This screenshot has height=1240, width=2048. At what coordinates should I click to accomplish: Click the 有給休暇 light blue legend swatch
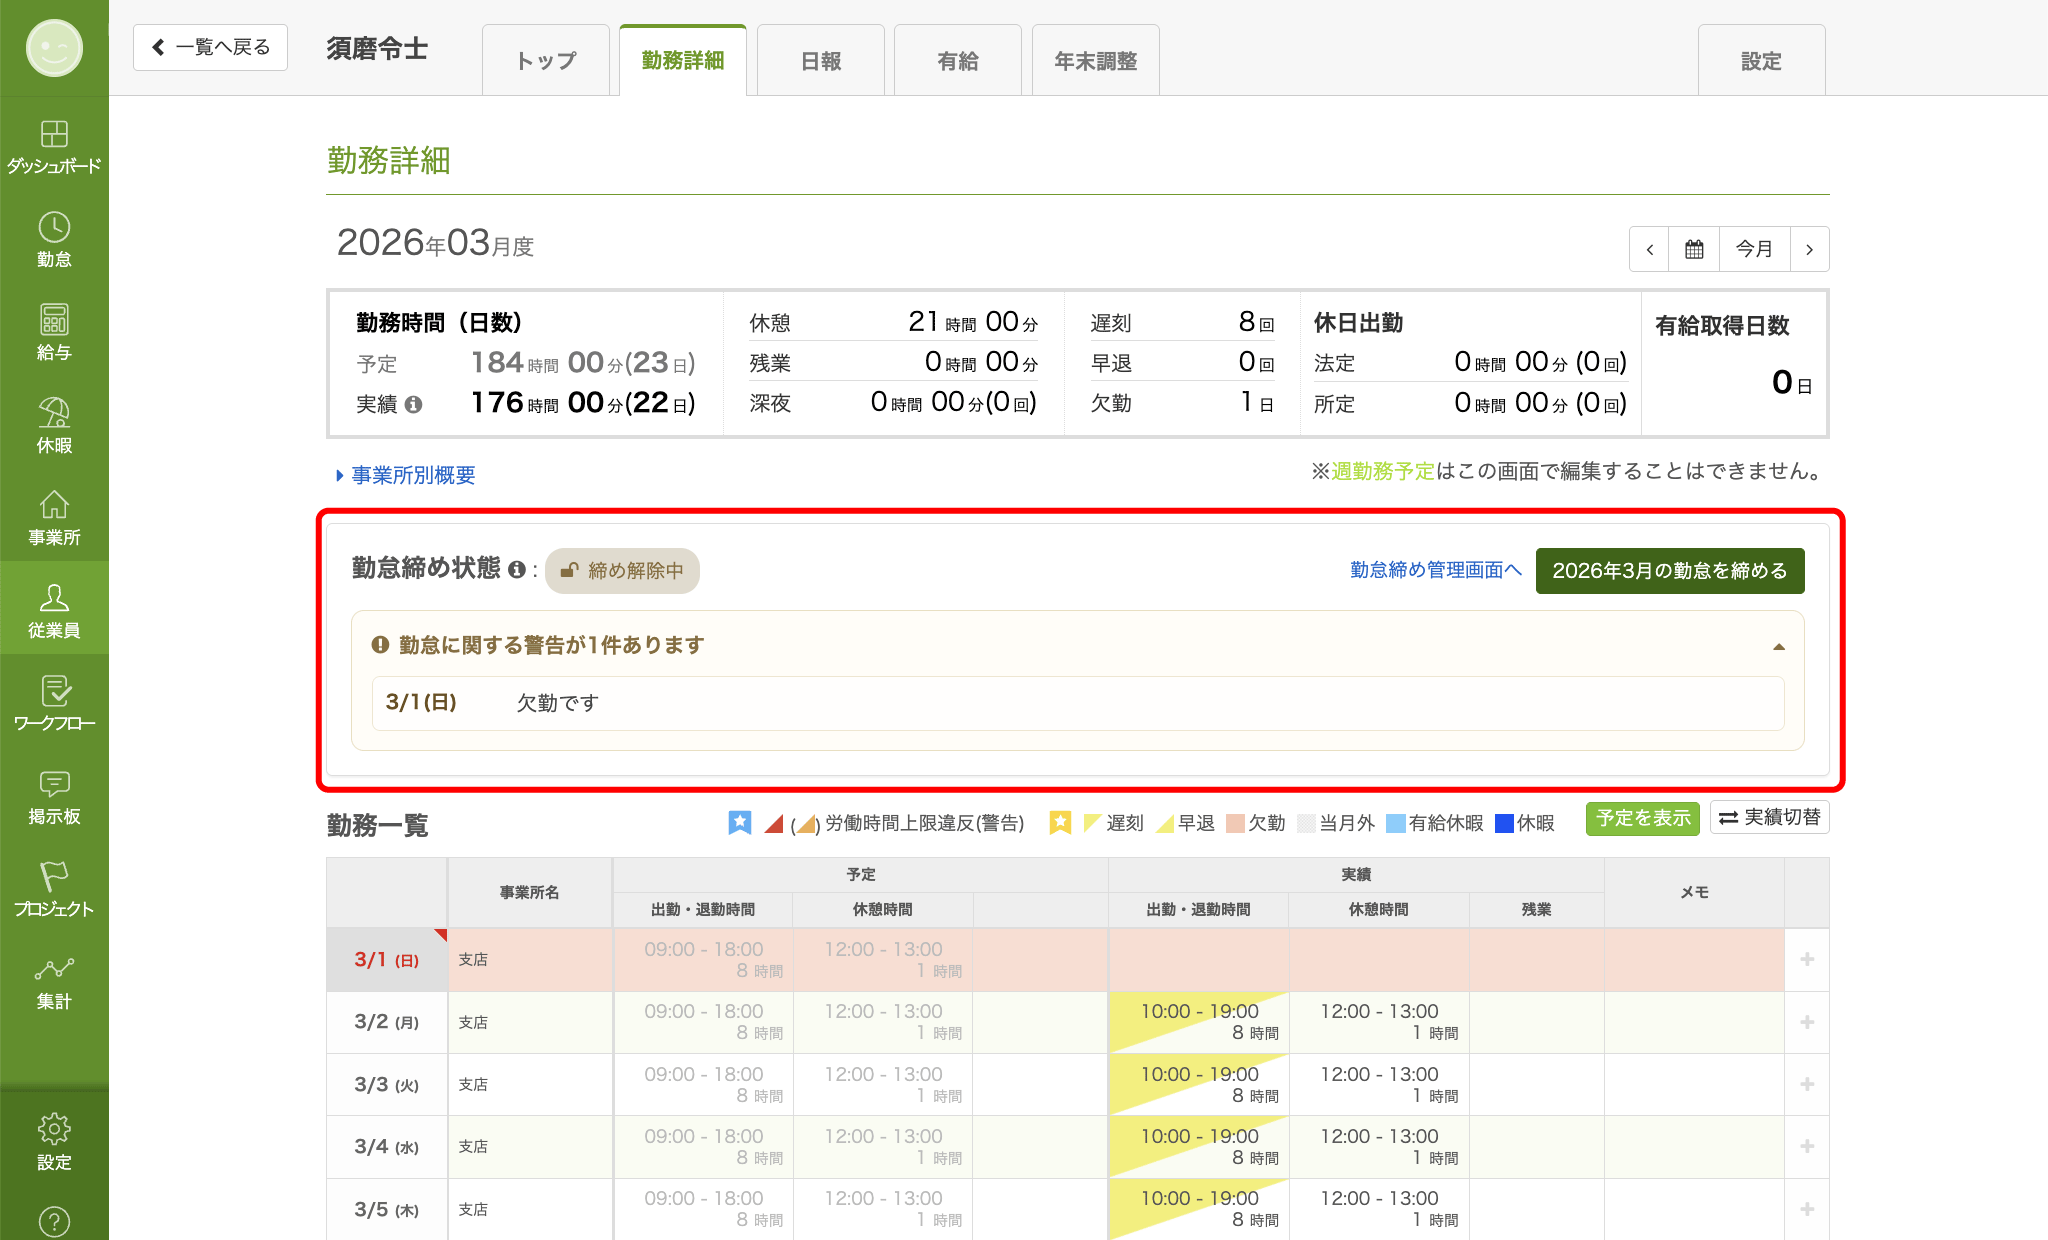1396,823
